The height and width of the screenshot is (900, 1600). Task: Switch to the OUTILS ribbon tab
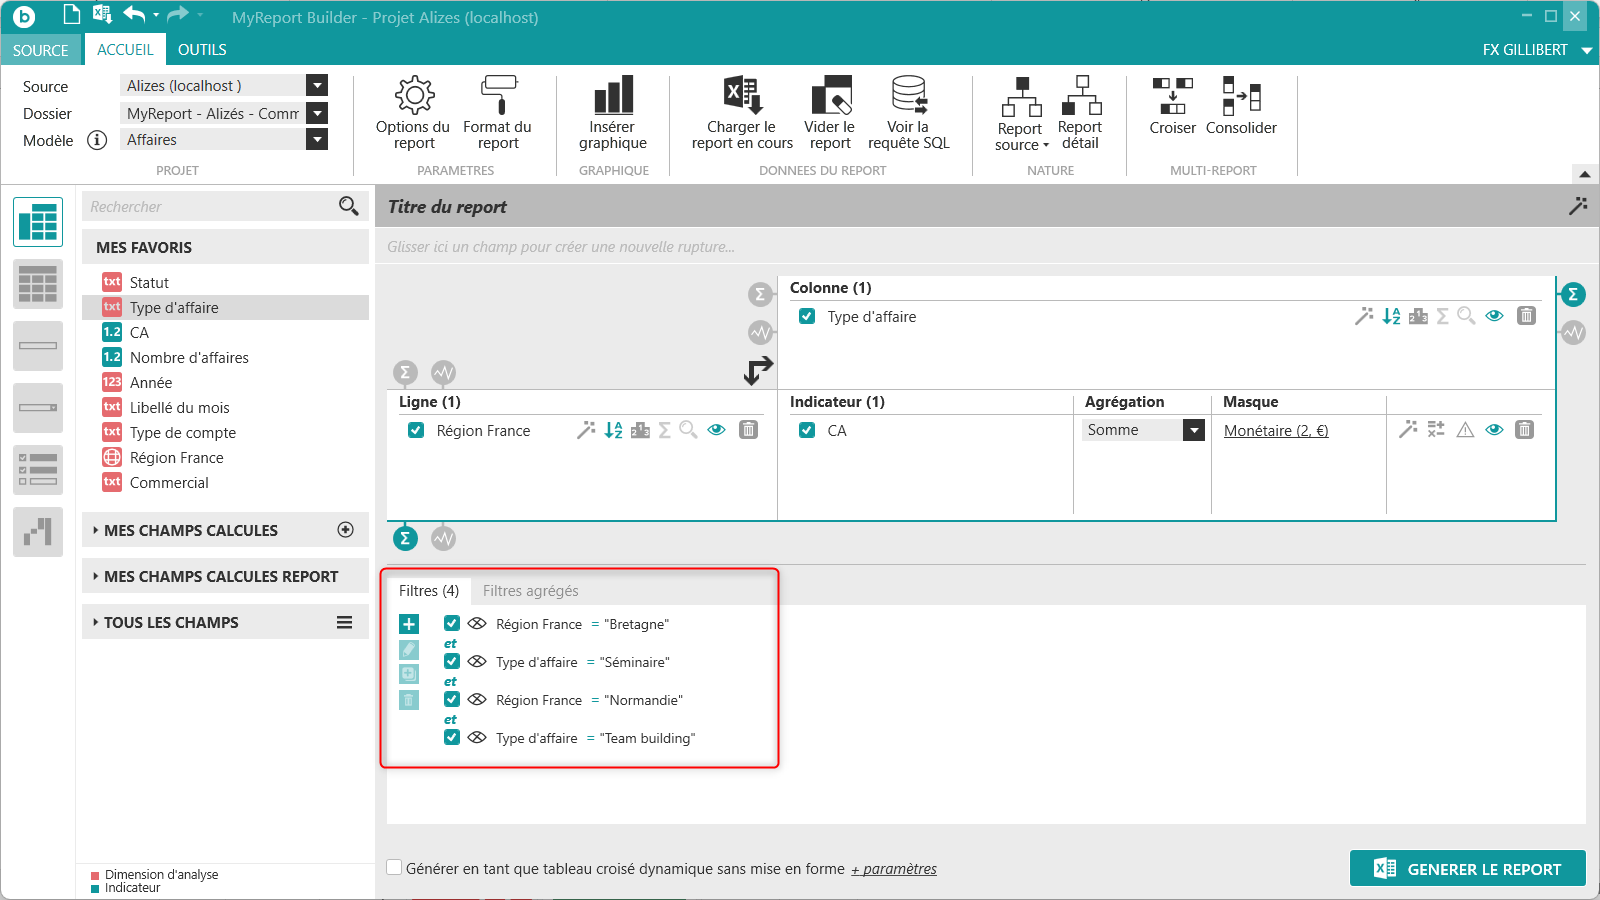tap(202, 49)
